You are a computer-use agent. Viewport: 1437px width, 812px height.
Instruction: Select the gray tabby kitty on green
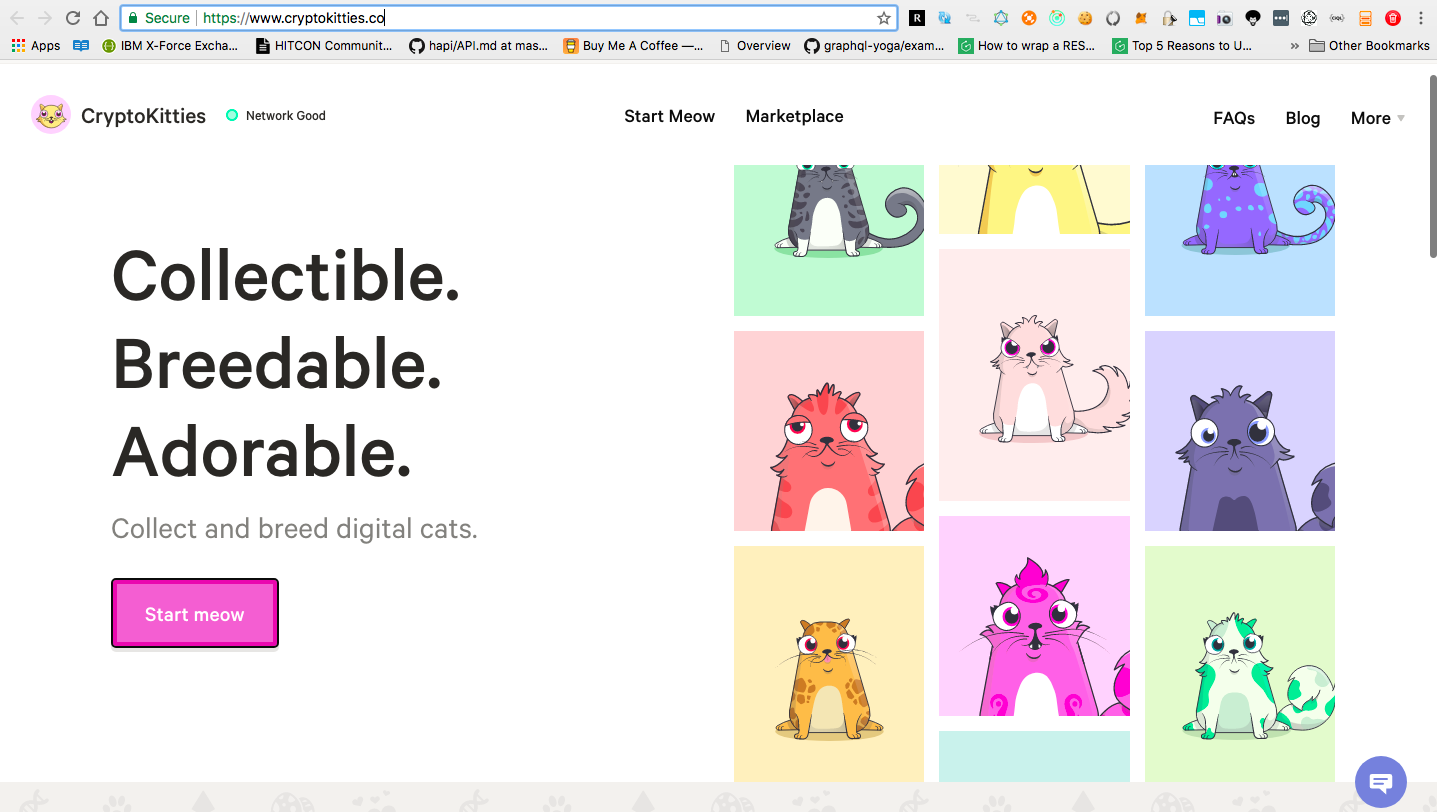(829, 240)
